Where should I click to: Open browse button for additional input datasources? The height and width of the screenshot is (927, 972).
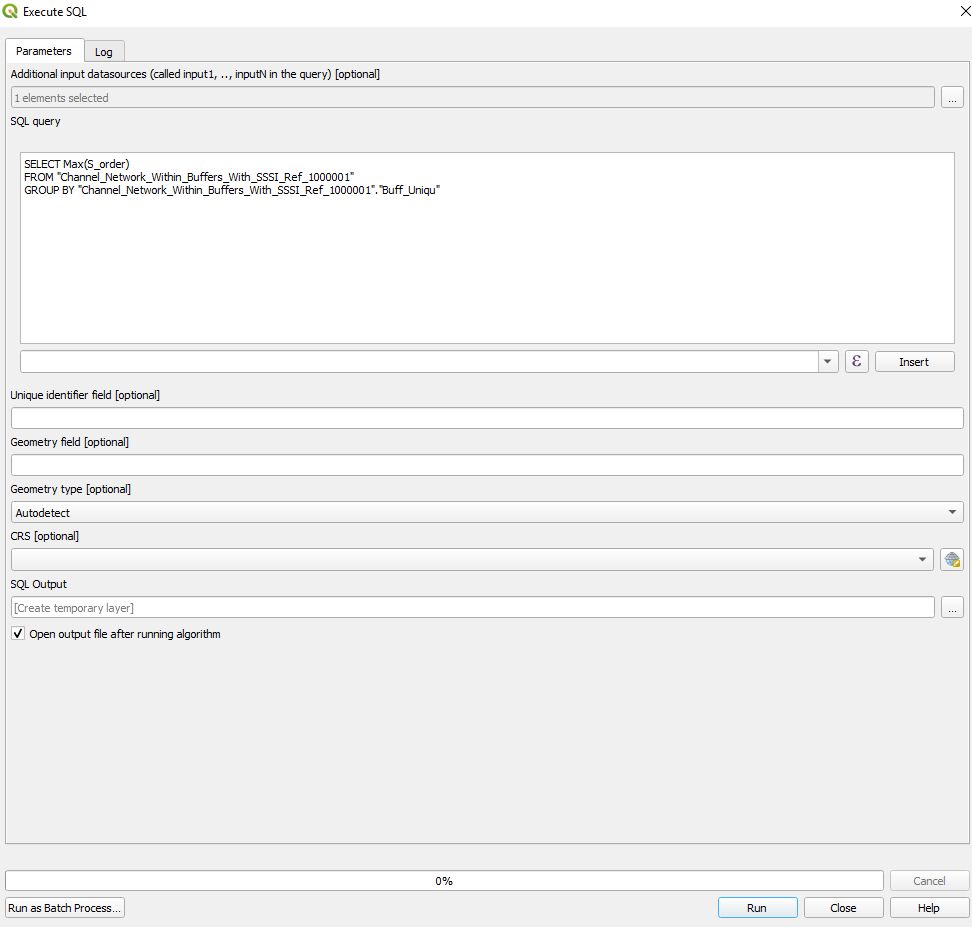tap(952, 98)
